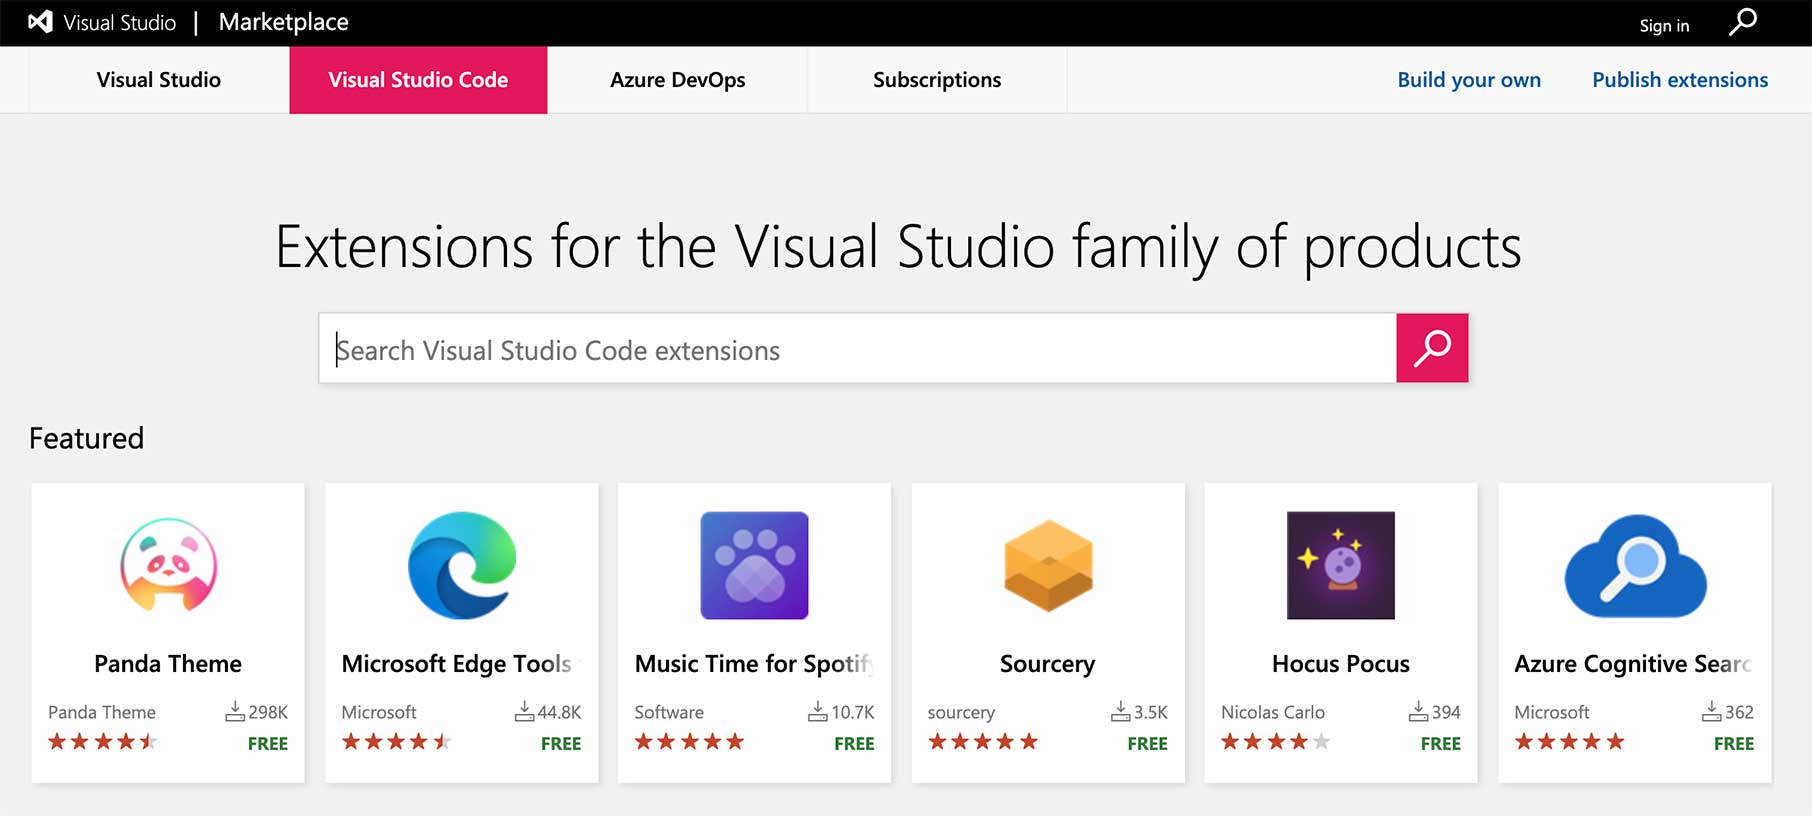This screenshot has height=816, width=1812.
Task: Click the Visual Studio header text
Action: point(120,22)
